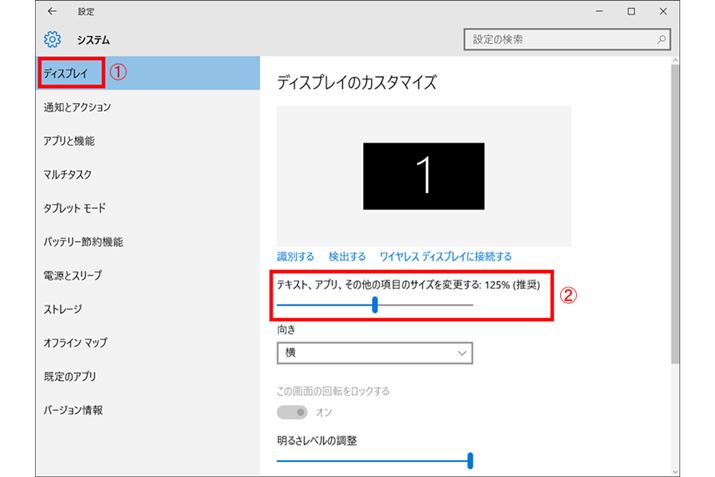Open アプリと機能 settings

[x=148, y=141]
